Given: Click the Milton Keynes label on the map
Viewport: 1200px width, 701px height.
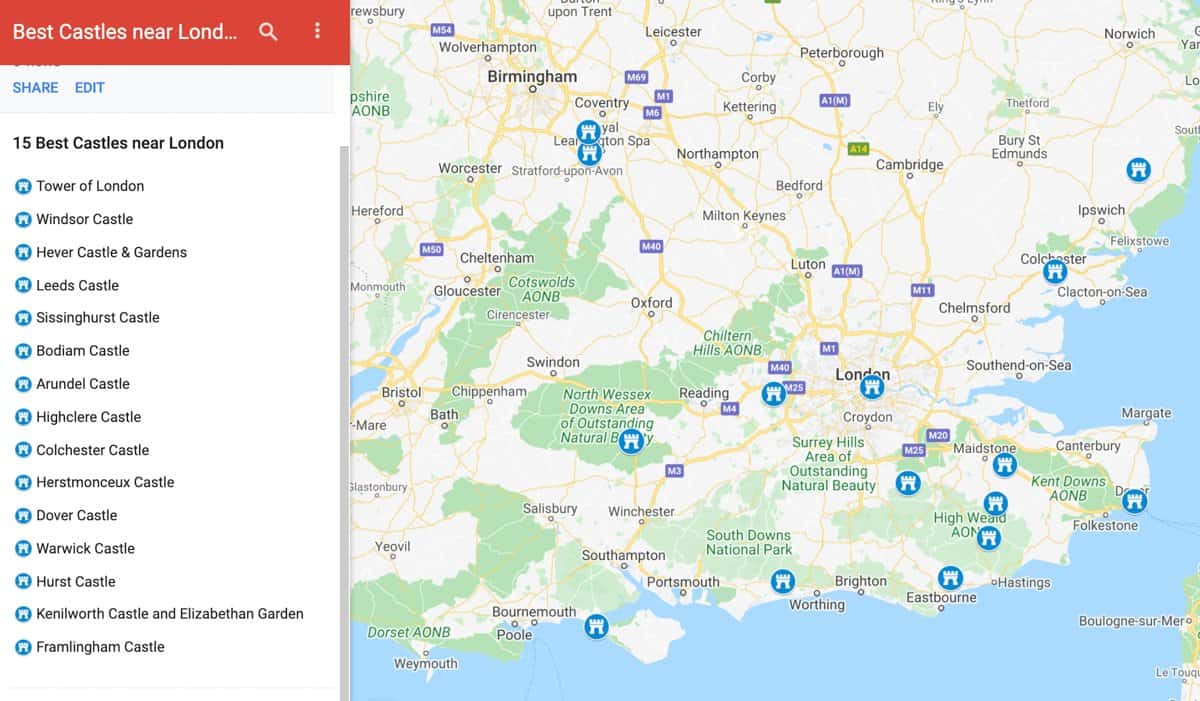Looking at the screenshot, I should [x=744, y=215].
